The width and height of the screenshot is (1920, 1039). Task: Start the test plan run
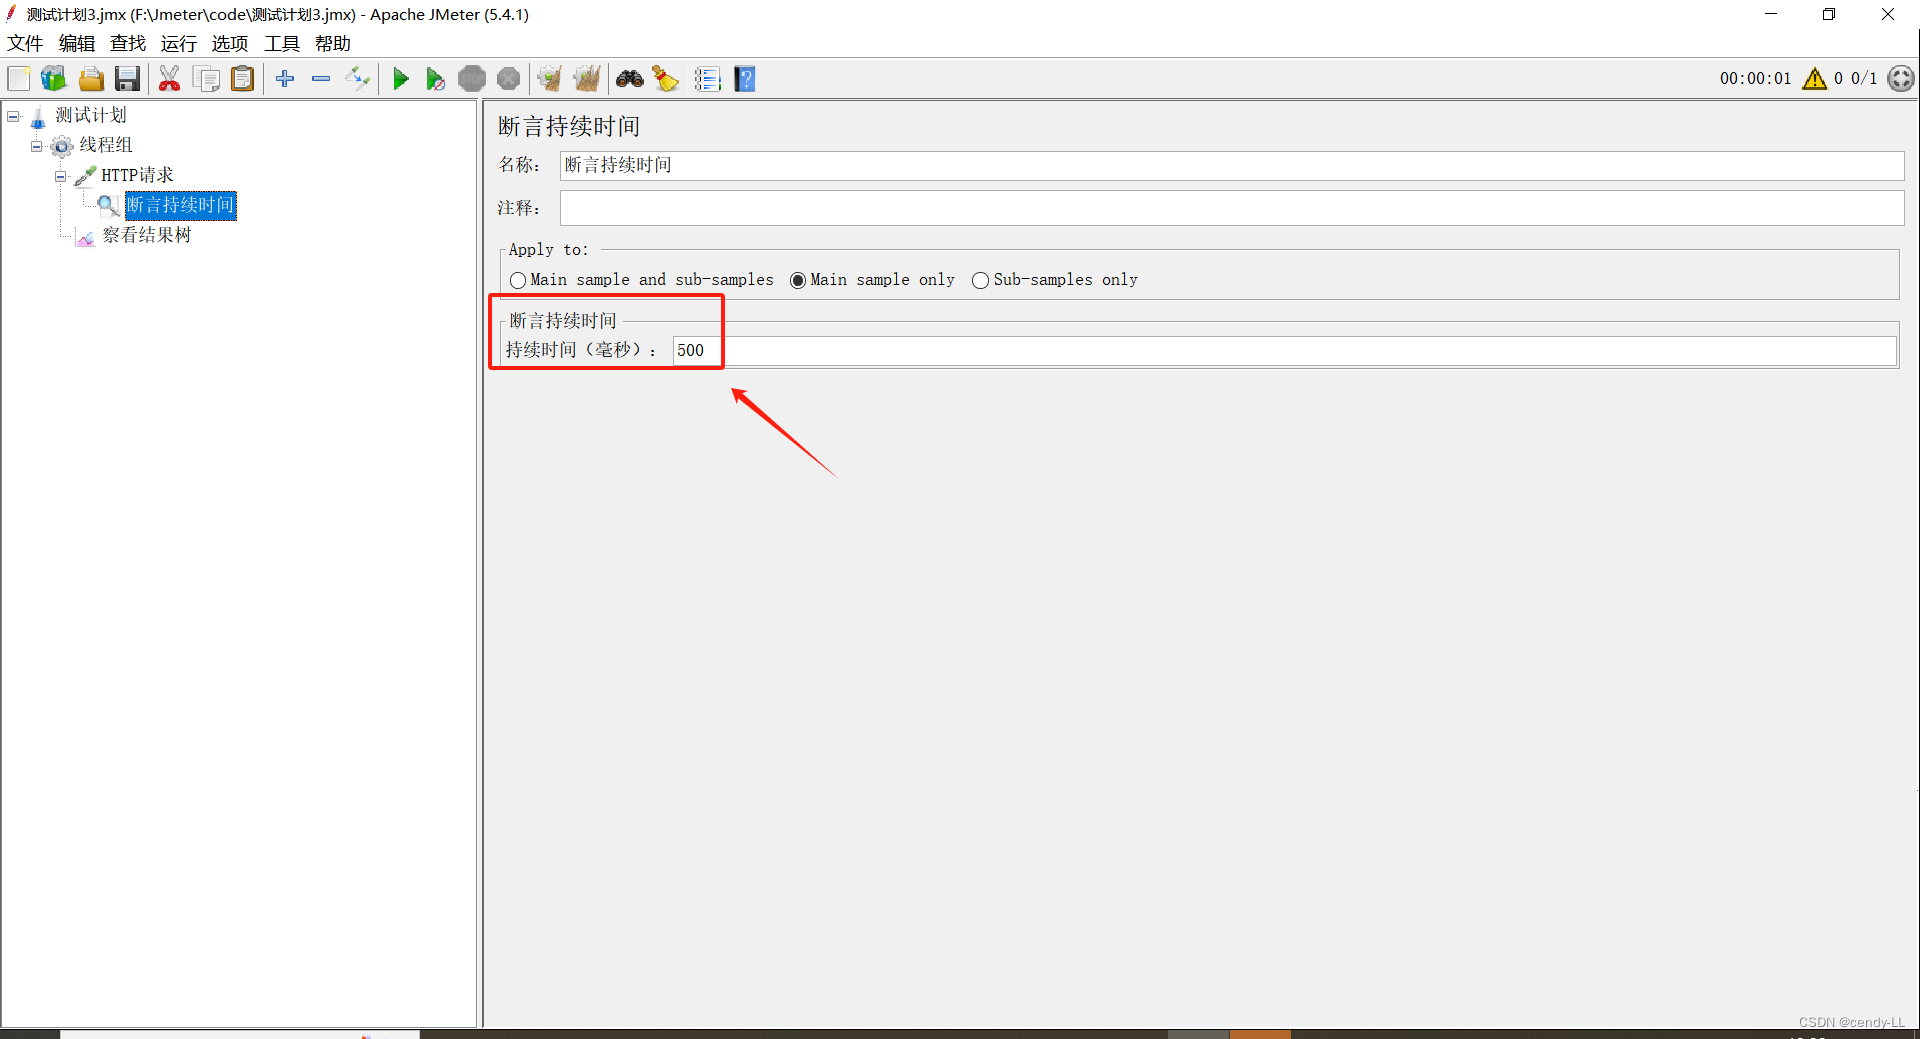click(401, 78)
